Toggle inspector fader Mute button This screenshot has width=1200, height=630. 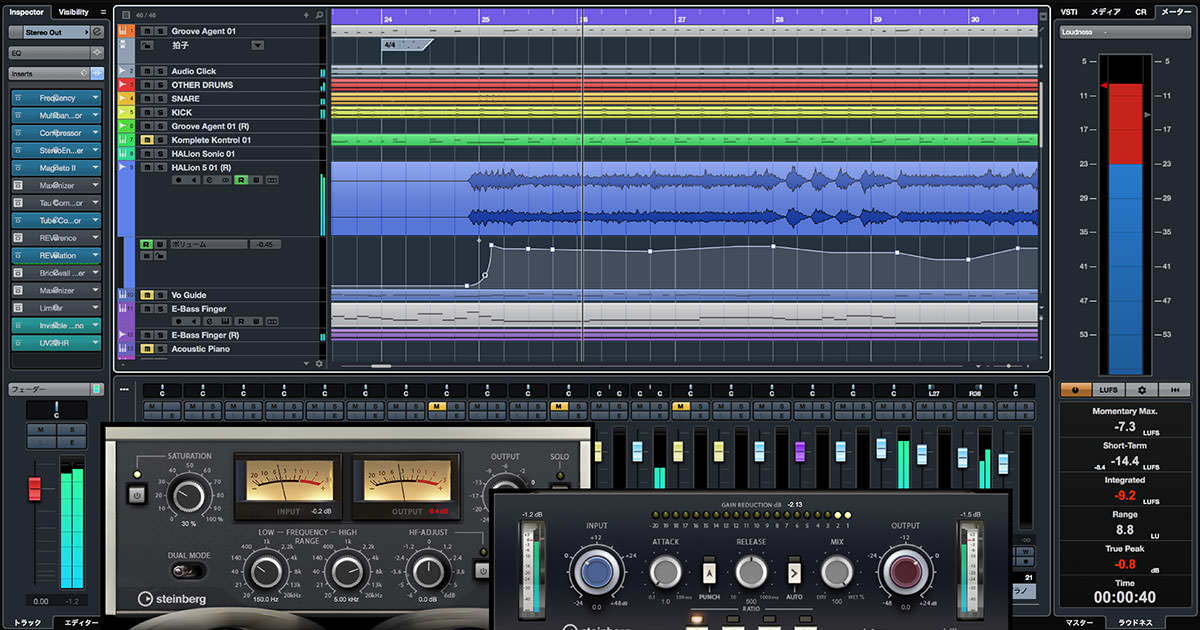pos(41,428)
